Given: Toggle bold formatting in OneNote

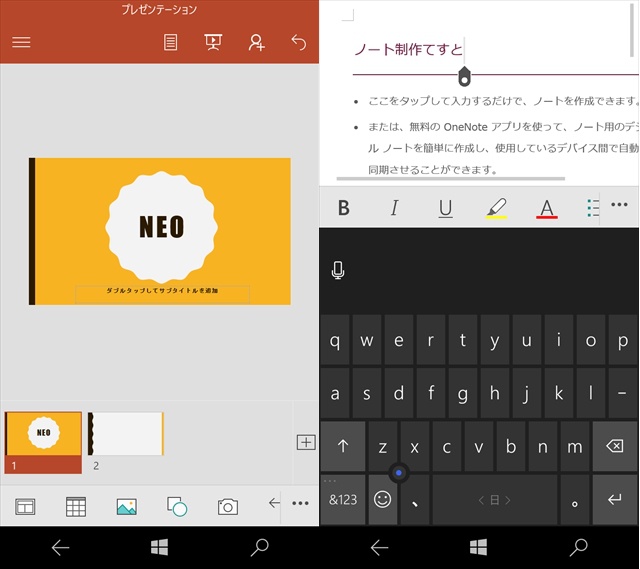Looking at the screenshot, I should pyautogui.click(x=344, y=208).
